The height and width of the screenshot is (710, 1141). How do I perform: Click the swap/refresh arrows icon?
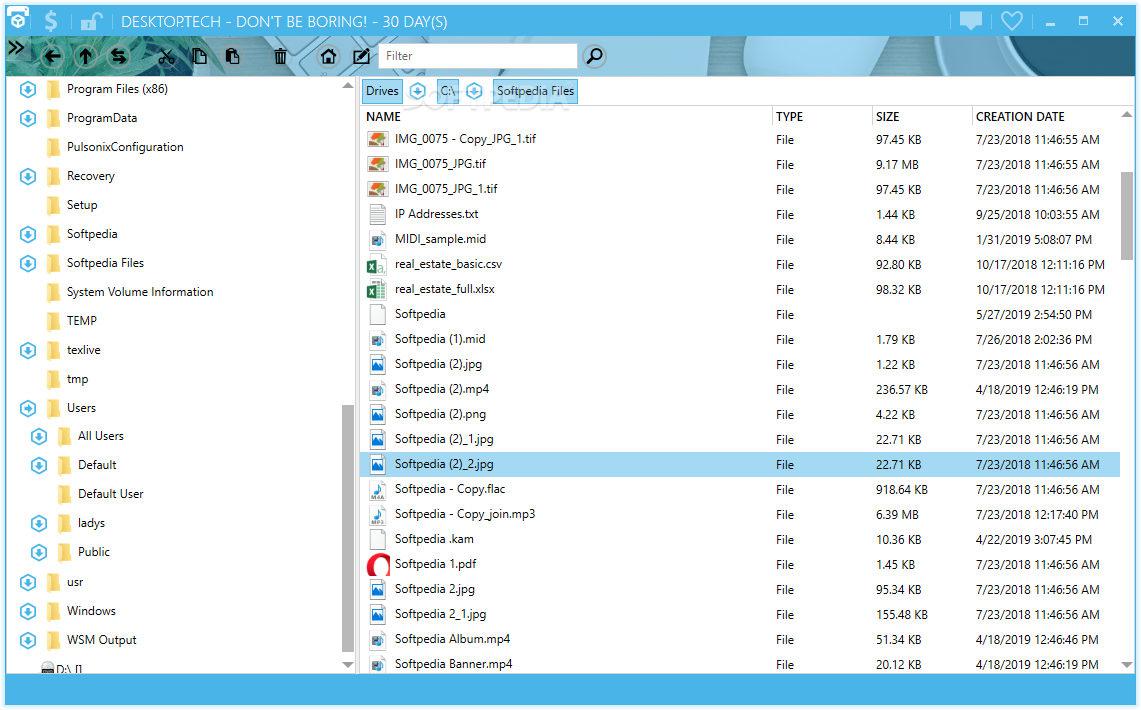point(119,56)
